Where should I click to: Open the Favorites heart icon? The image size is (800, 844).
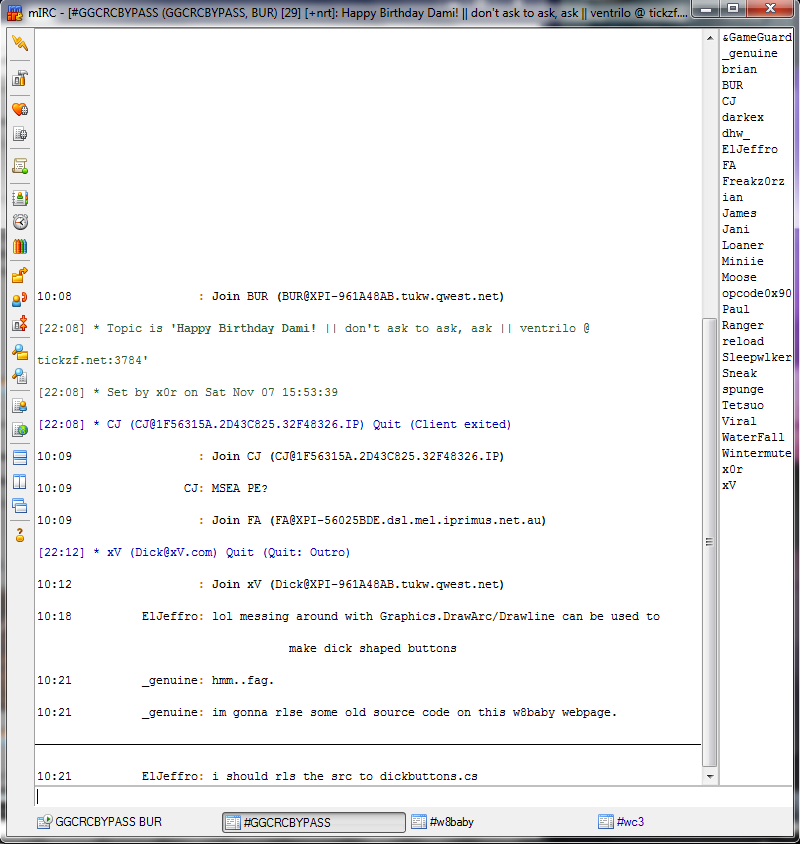(20, 109)
